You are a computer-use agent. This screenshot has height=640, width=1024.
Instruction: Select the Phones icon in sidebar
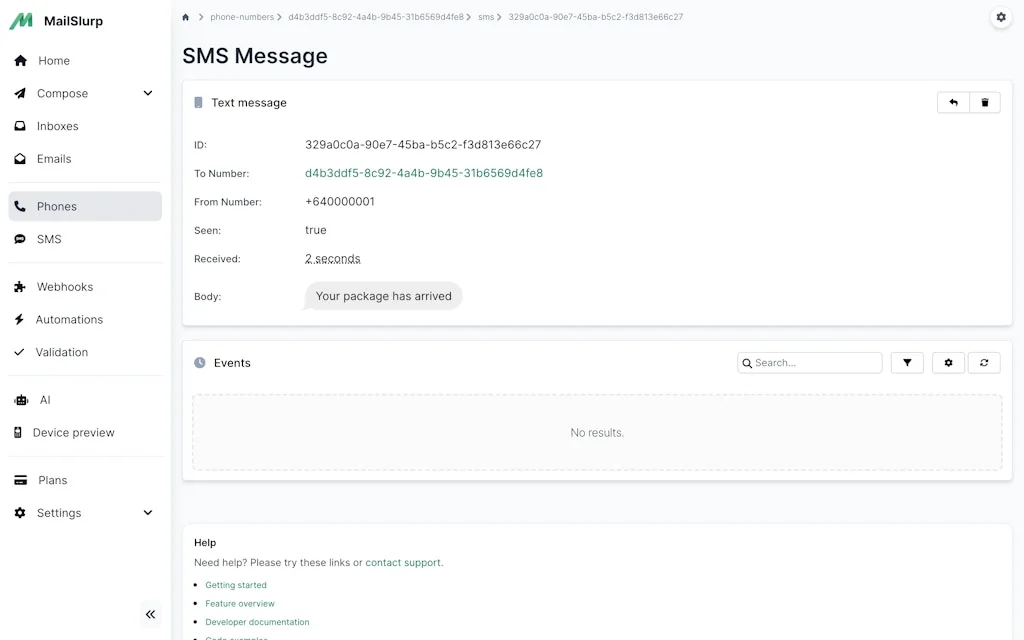pos(21,206)
